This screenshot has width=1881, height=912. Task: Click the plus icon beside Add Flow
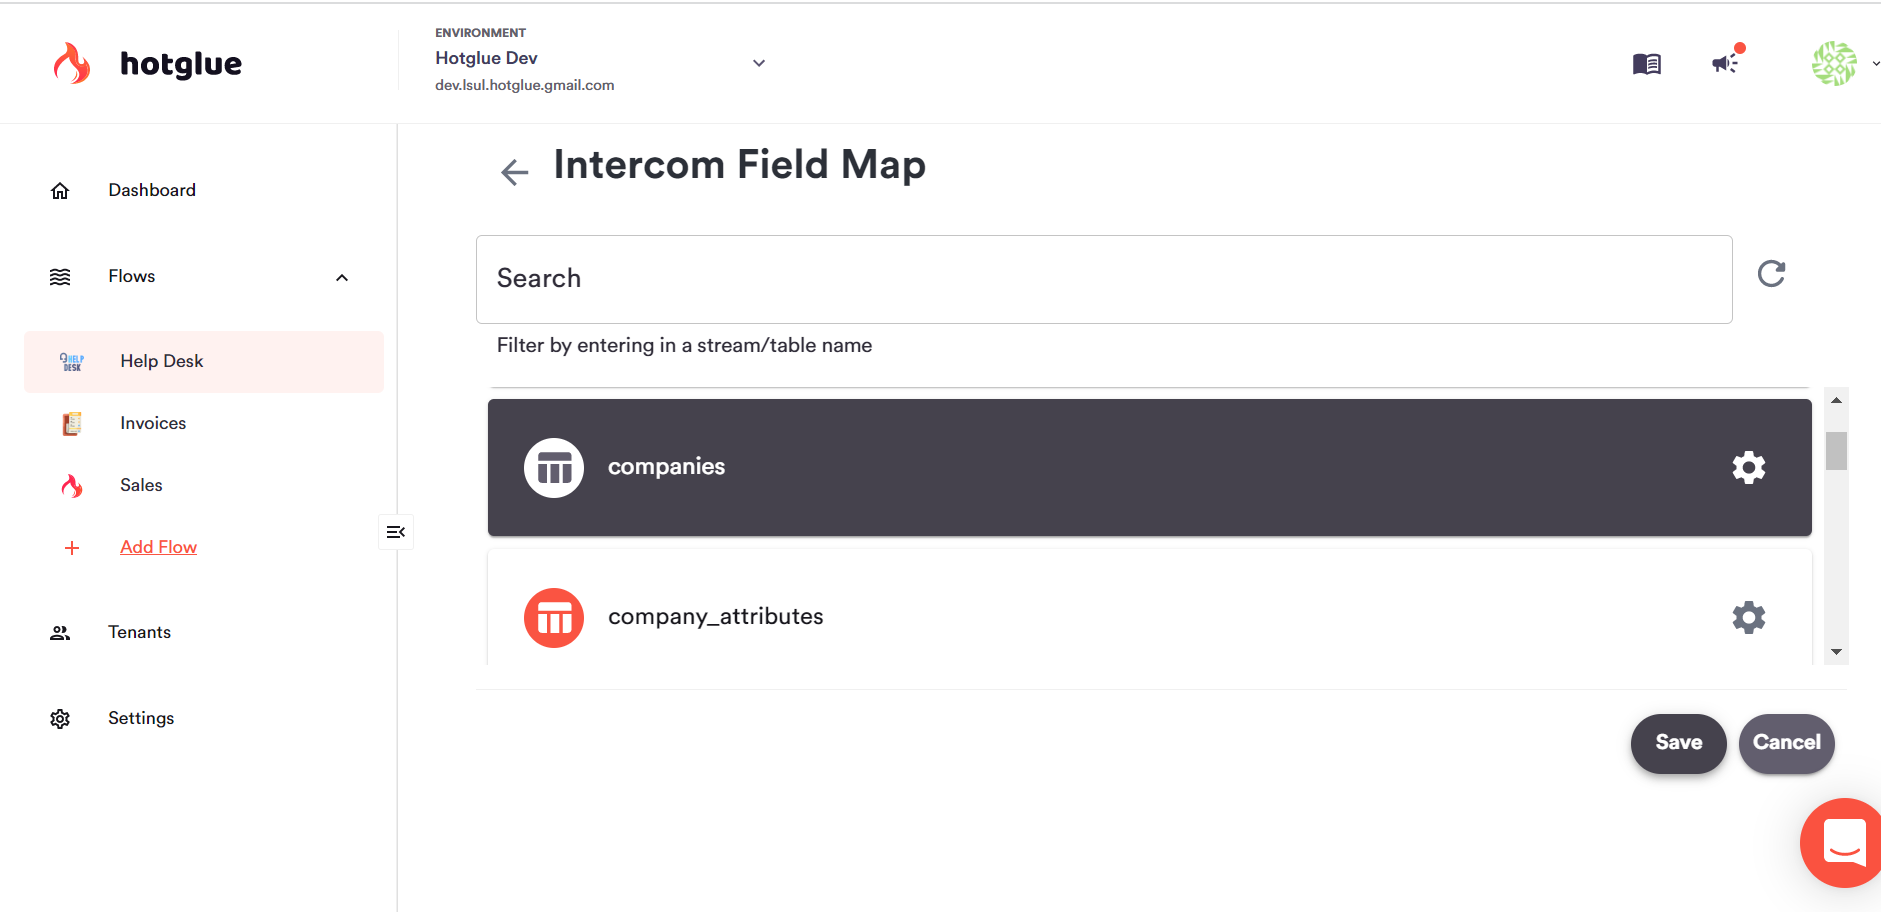72,548
